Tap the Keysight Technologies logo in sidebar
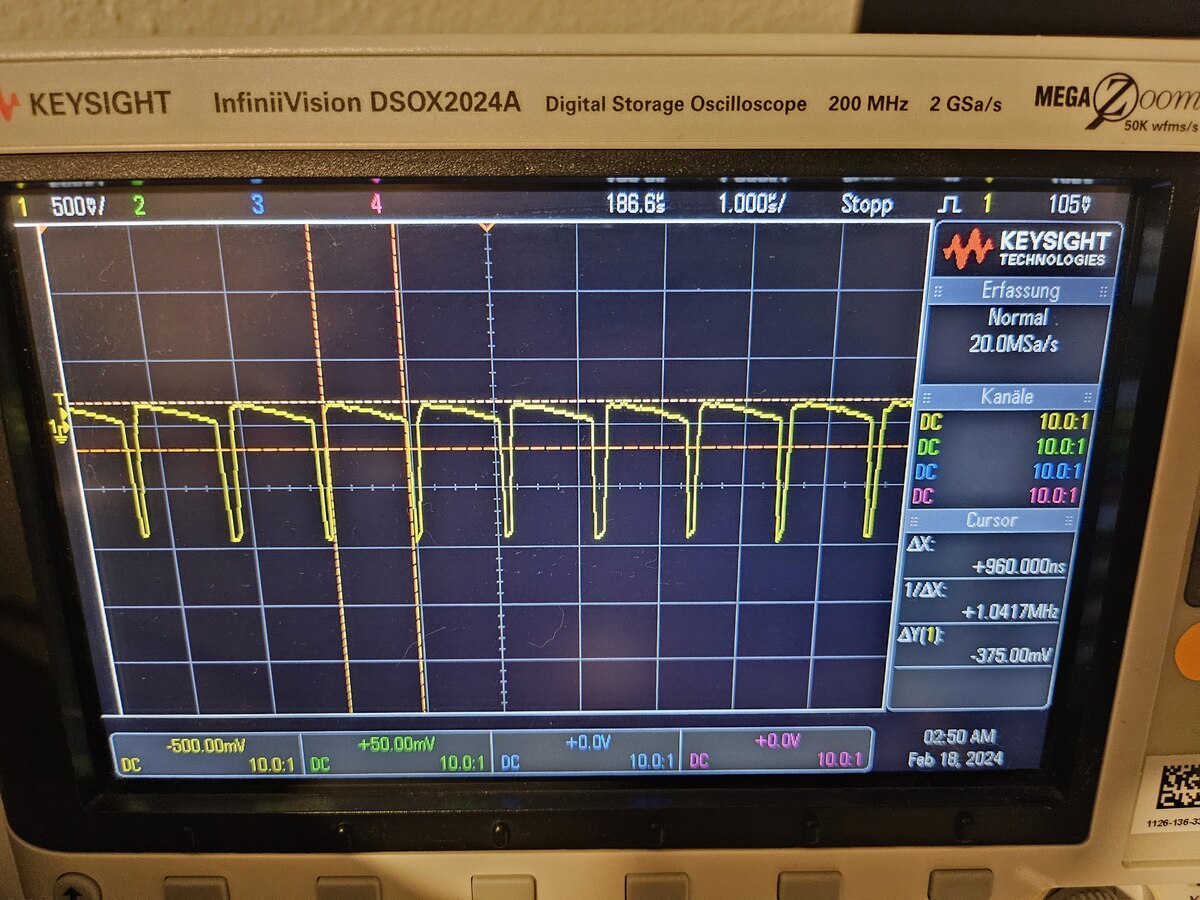Screen dimensions: 1200x900 [x=1027, y=248]
